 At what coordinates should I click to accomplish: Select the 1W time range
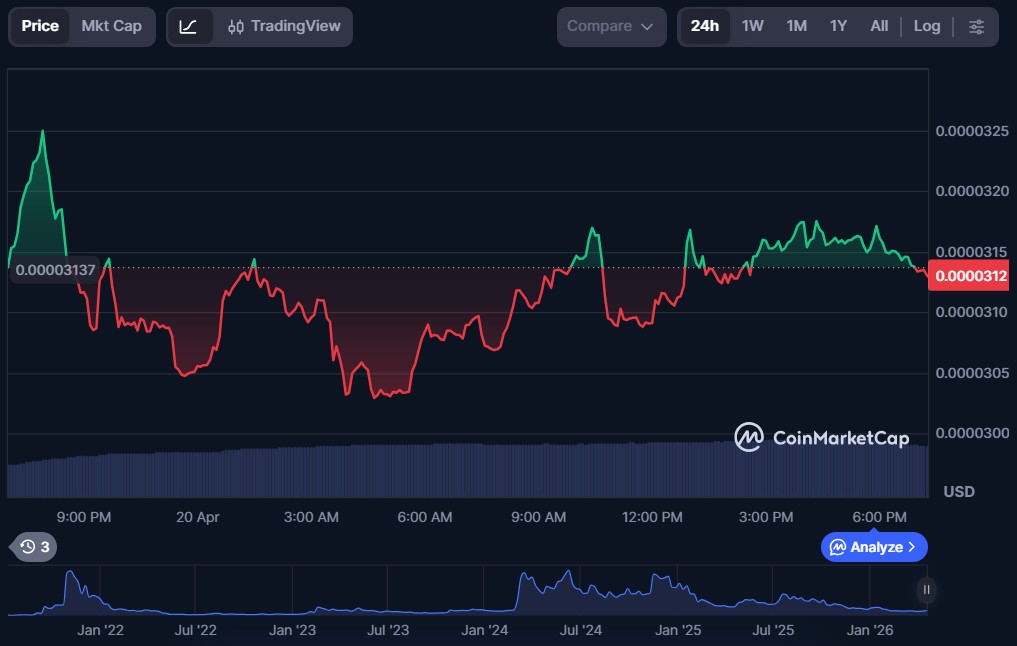coord(752,26)
